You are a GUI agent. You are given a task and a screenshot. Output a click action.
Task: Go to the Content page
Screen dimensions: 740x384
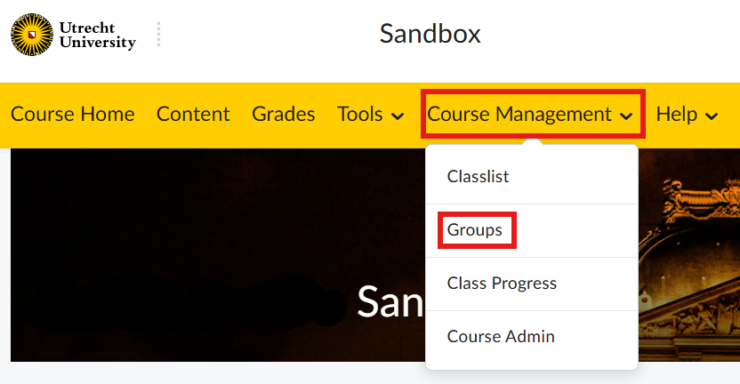point(193,114)
